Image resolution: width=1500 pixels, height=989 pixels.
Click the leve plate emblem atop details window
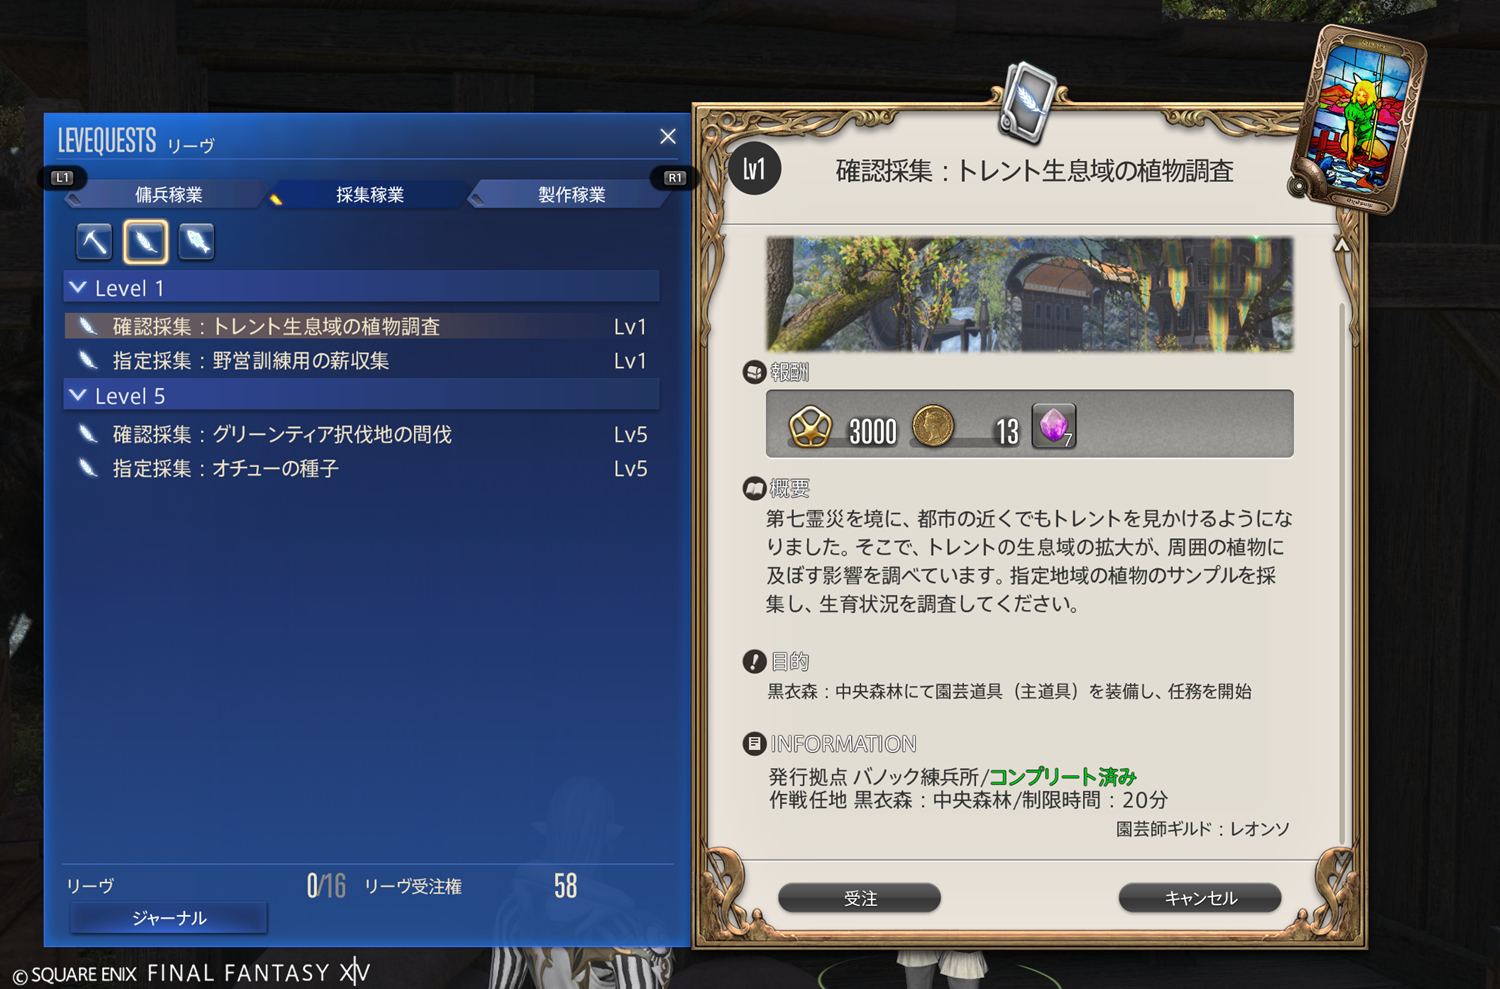tap(1027, 100)
